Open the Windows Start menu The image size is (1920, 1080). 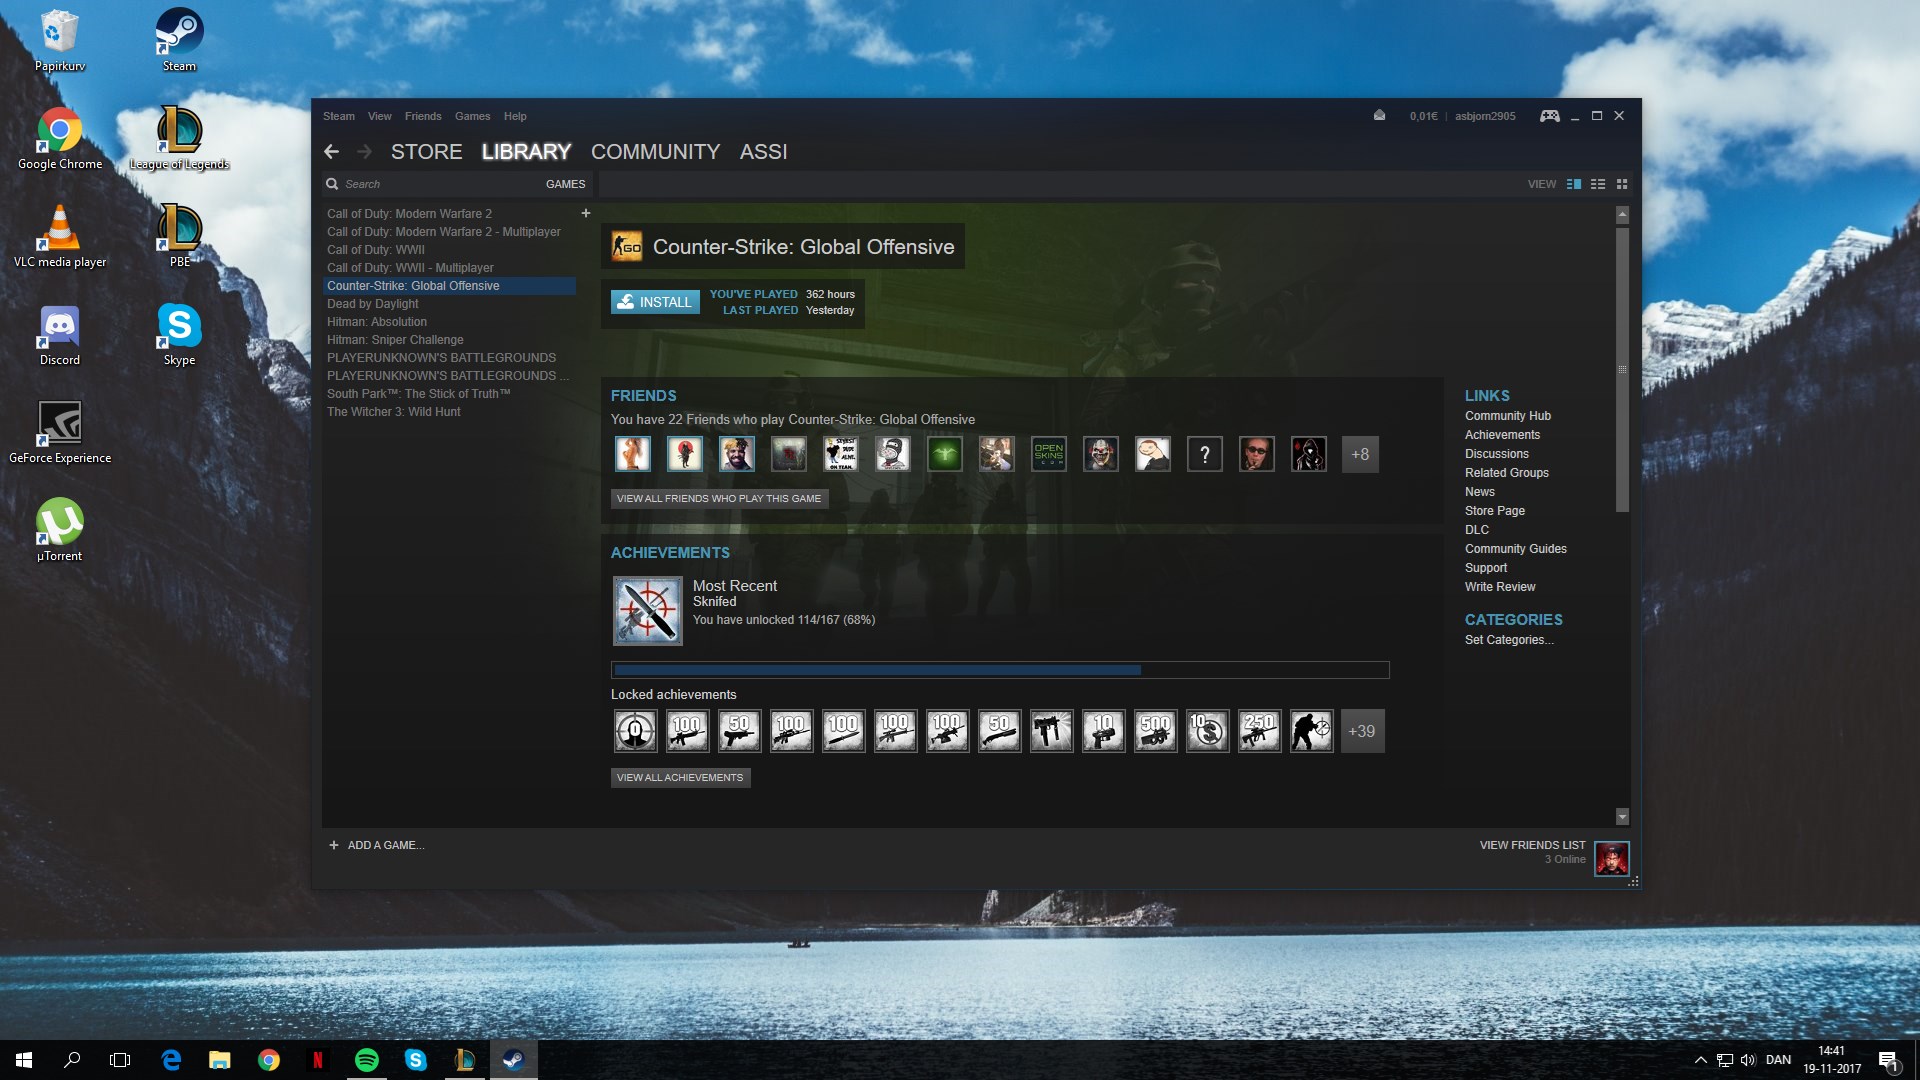[24, 1060]
